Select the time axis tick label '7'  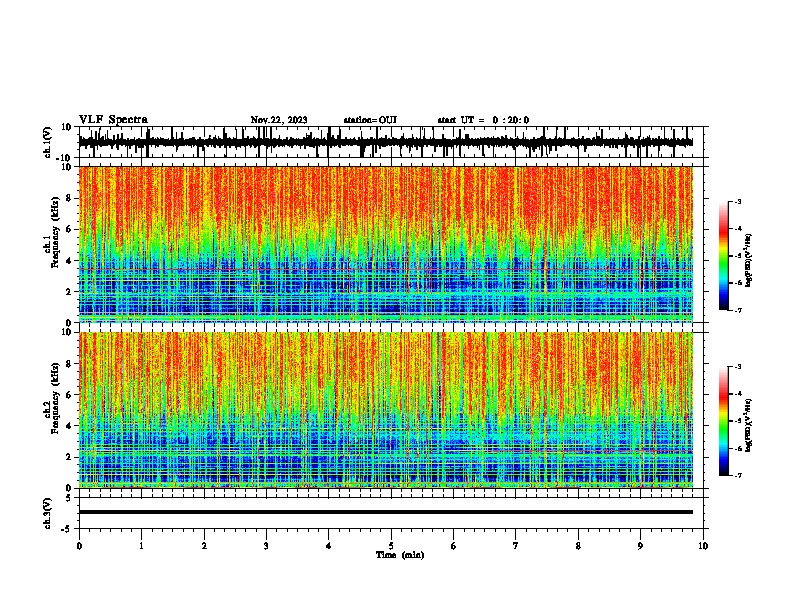516,546
